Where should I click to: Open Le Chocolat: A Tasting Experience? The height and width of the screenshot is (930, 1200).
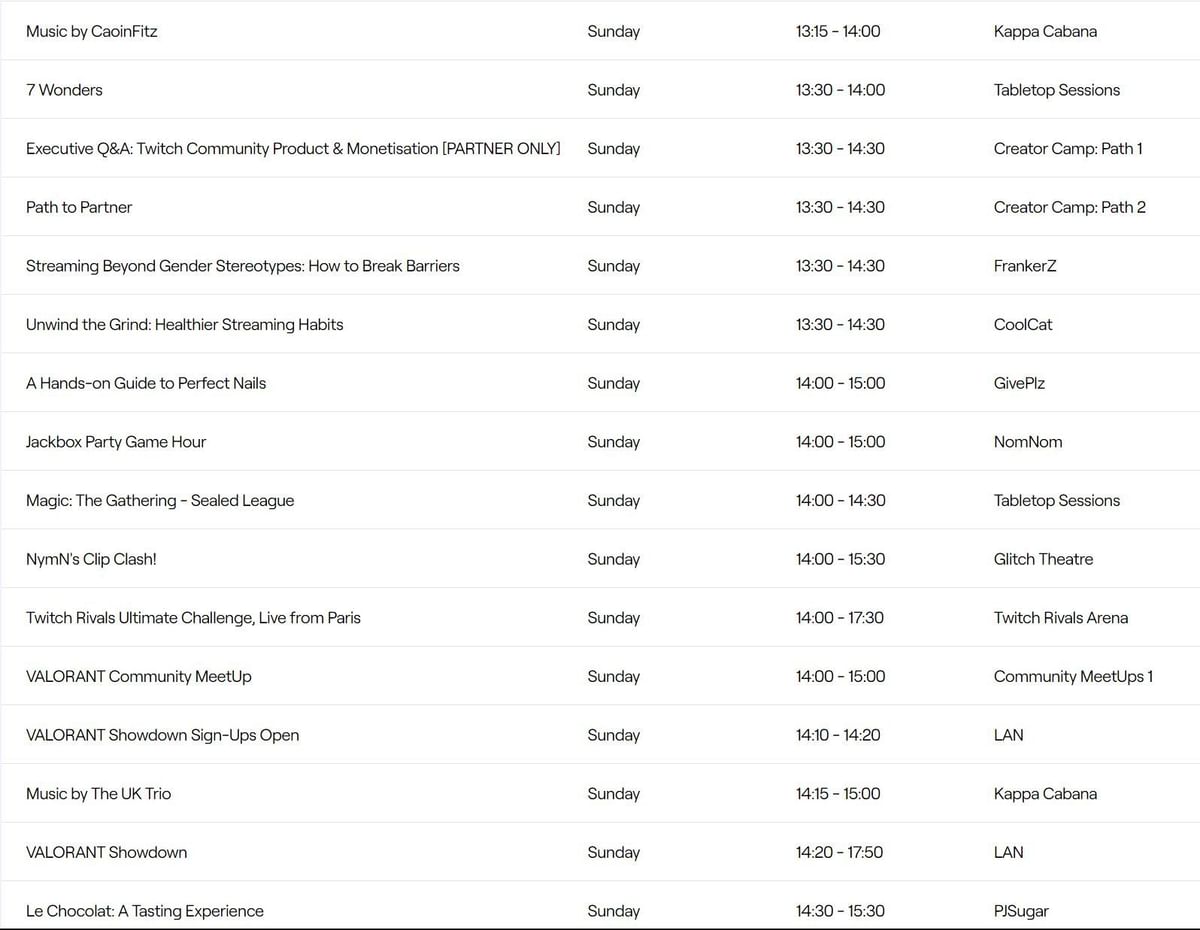tap(145, 911)
